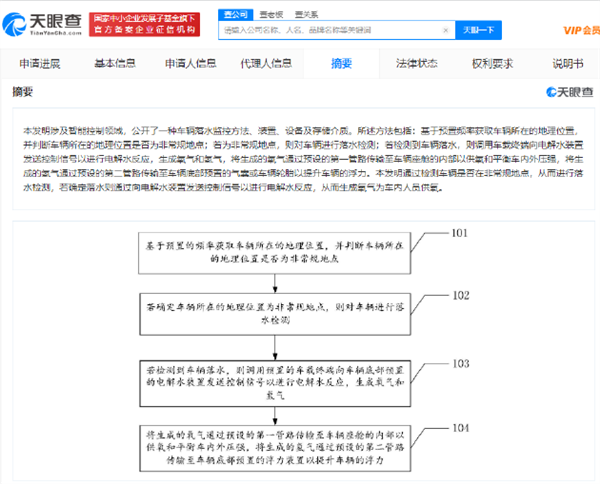Image resolution: width=600 pixels, height=484 pixels.
Task: Open the red official credit agency banner
Action: 145,24
